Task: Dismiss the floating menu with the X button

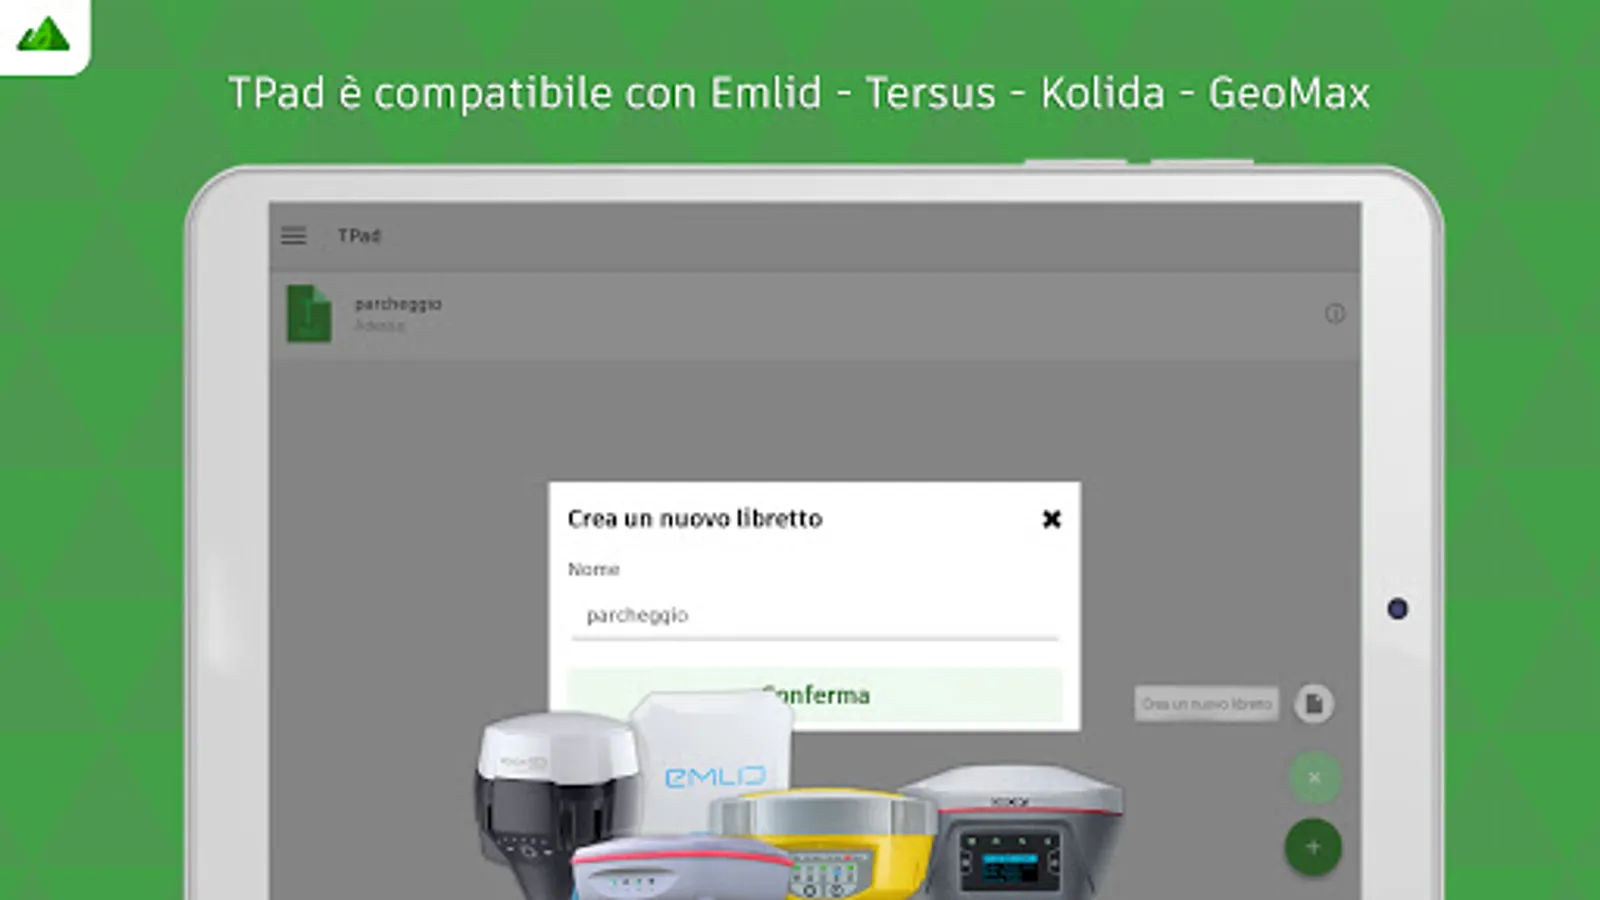Action: coord(1314,777)
